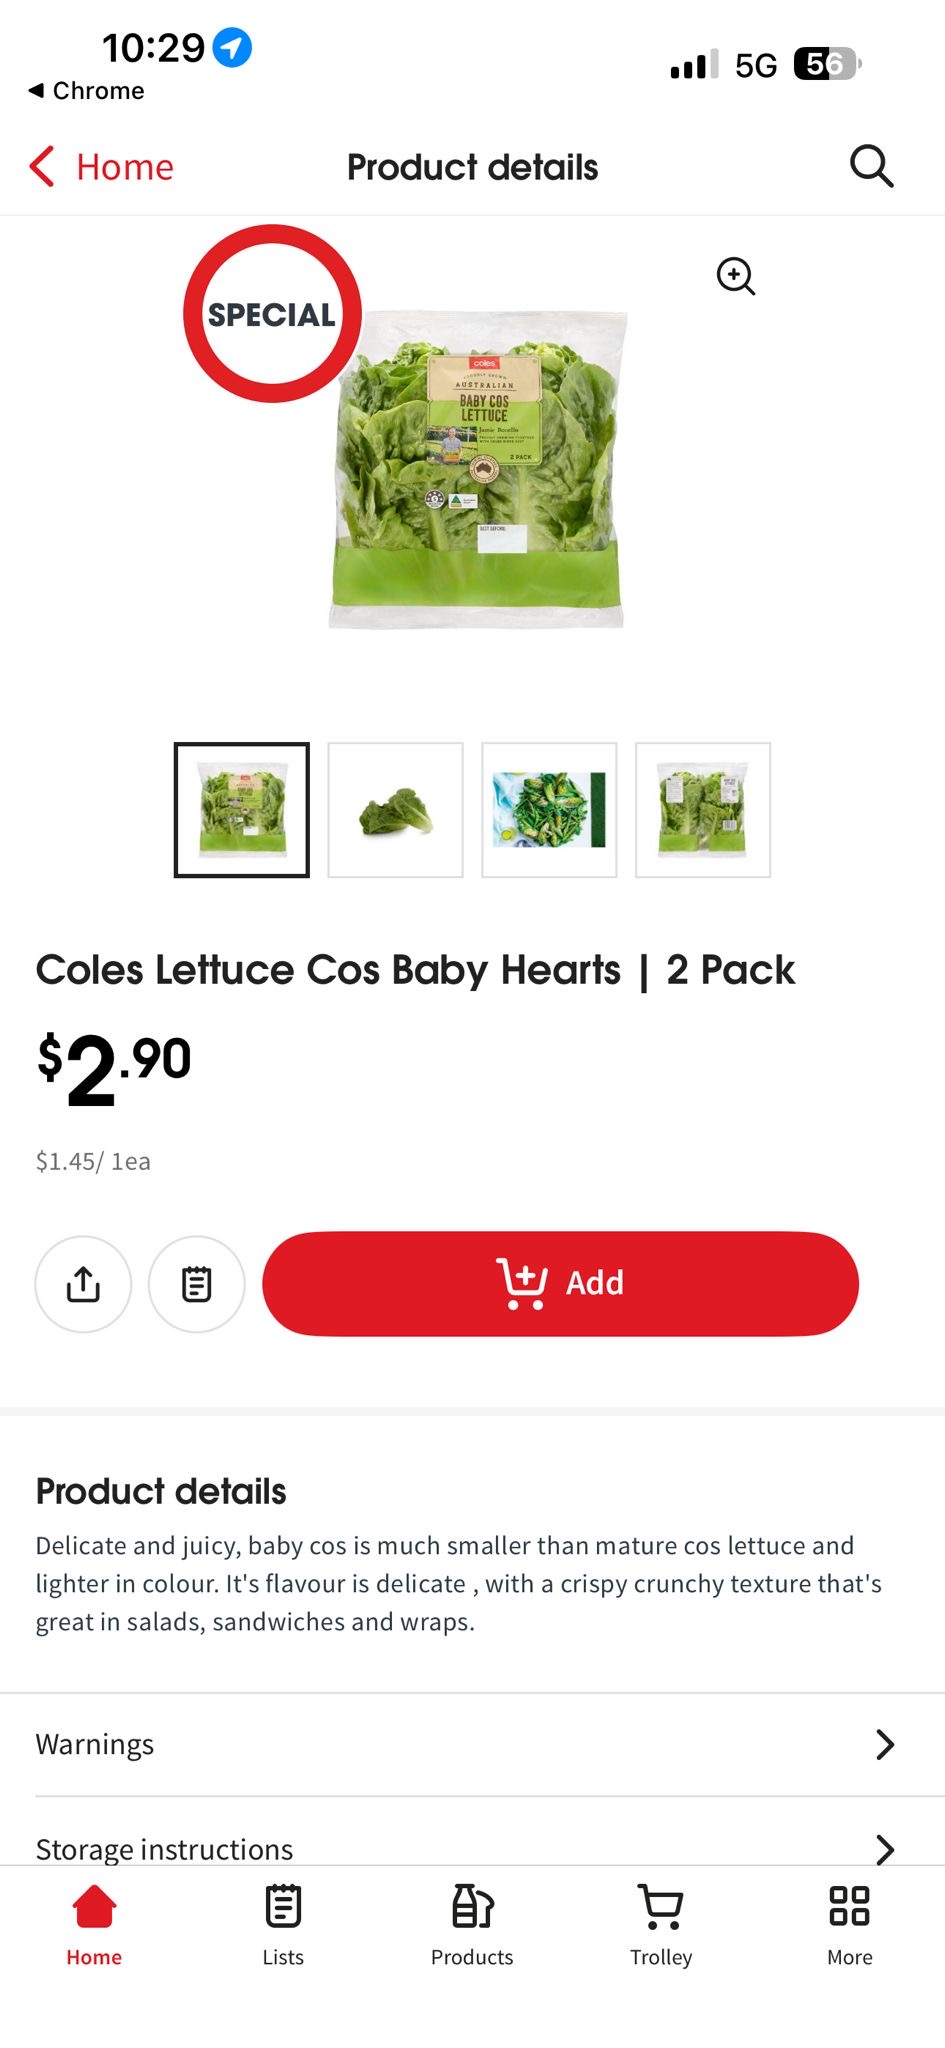945x2048 pixels.
Task: Select the cooked greens dish thumbnail
Action: (x=549, y=810)
